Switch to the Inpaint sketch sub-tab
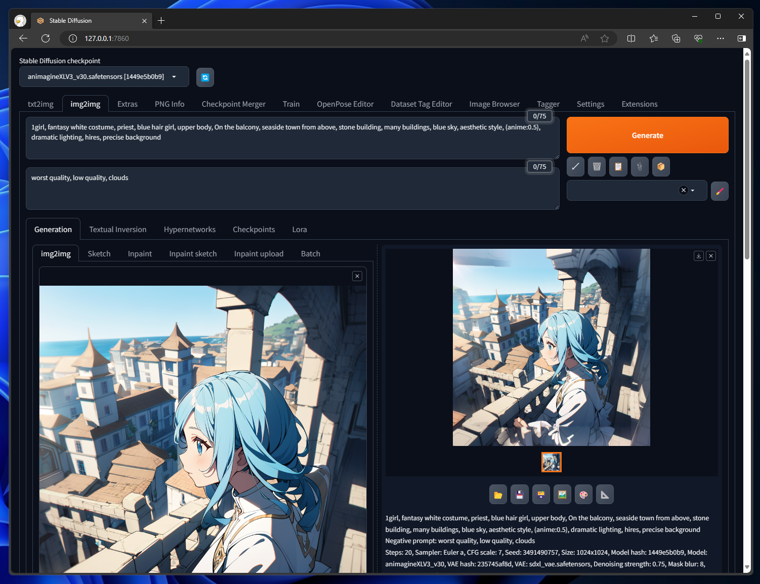The height and width of the screenshot is (584, 760). (x=193, y=254)
